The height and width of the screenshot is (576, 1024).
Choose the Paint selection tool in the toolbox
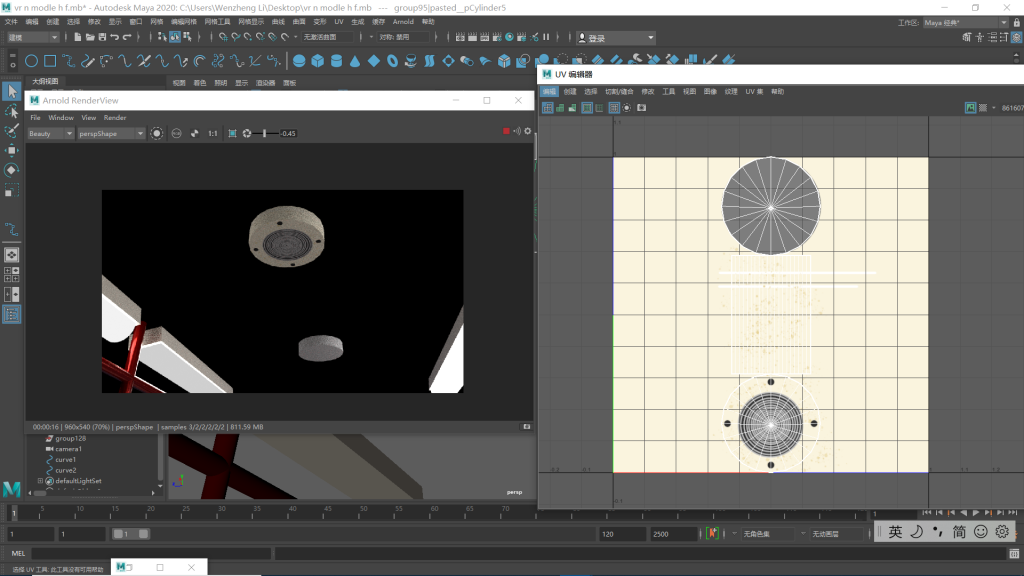point(12,131)
